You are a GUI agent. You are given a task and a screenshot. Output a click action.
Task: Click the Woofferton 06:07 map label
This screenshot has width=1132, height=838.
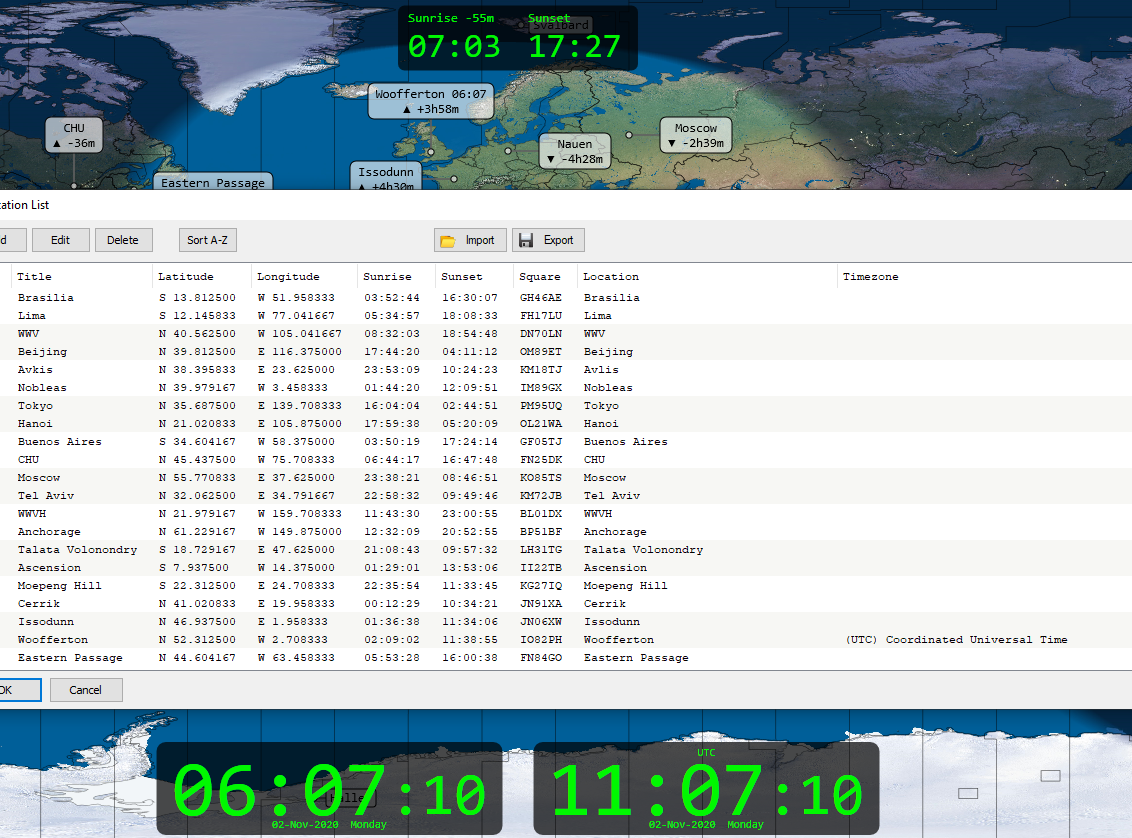[431, 101]
